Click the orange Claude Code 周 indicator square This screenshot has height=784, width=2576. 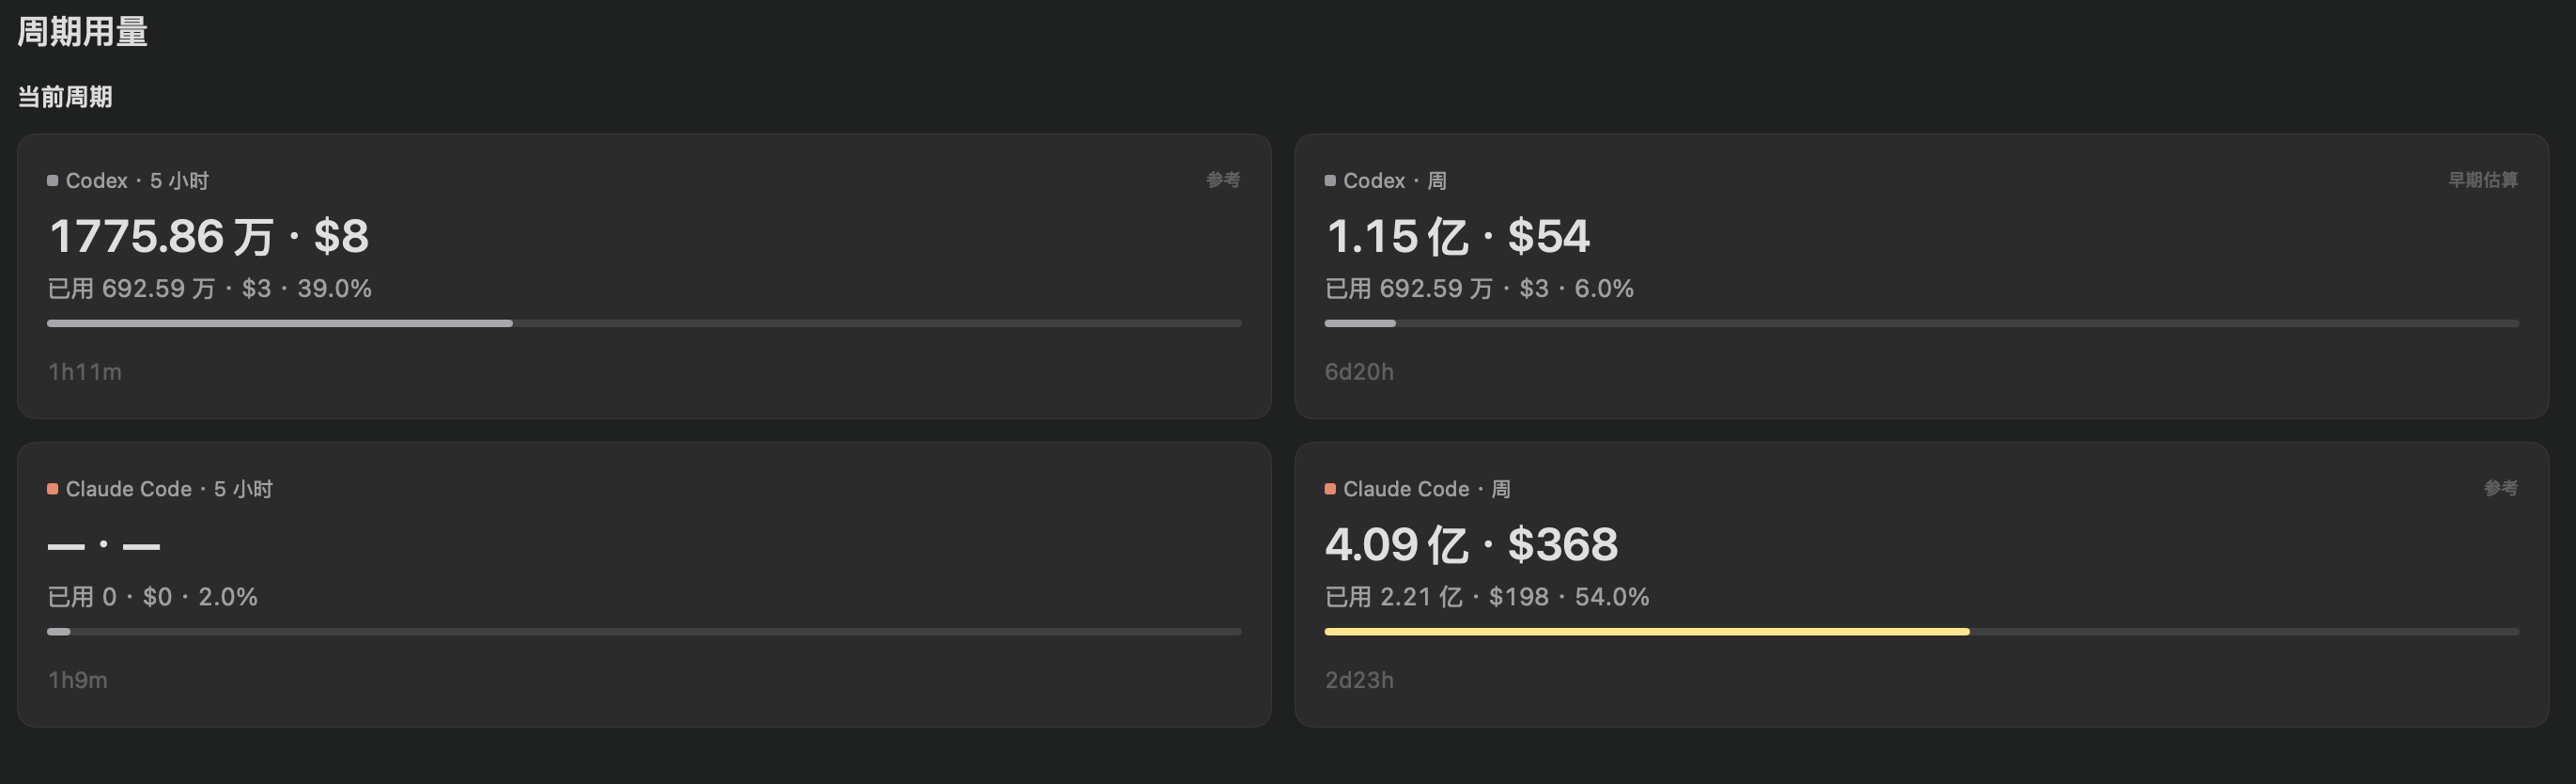pos(1330,489)
